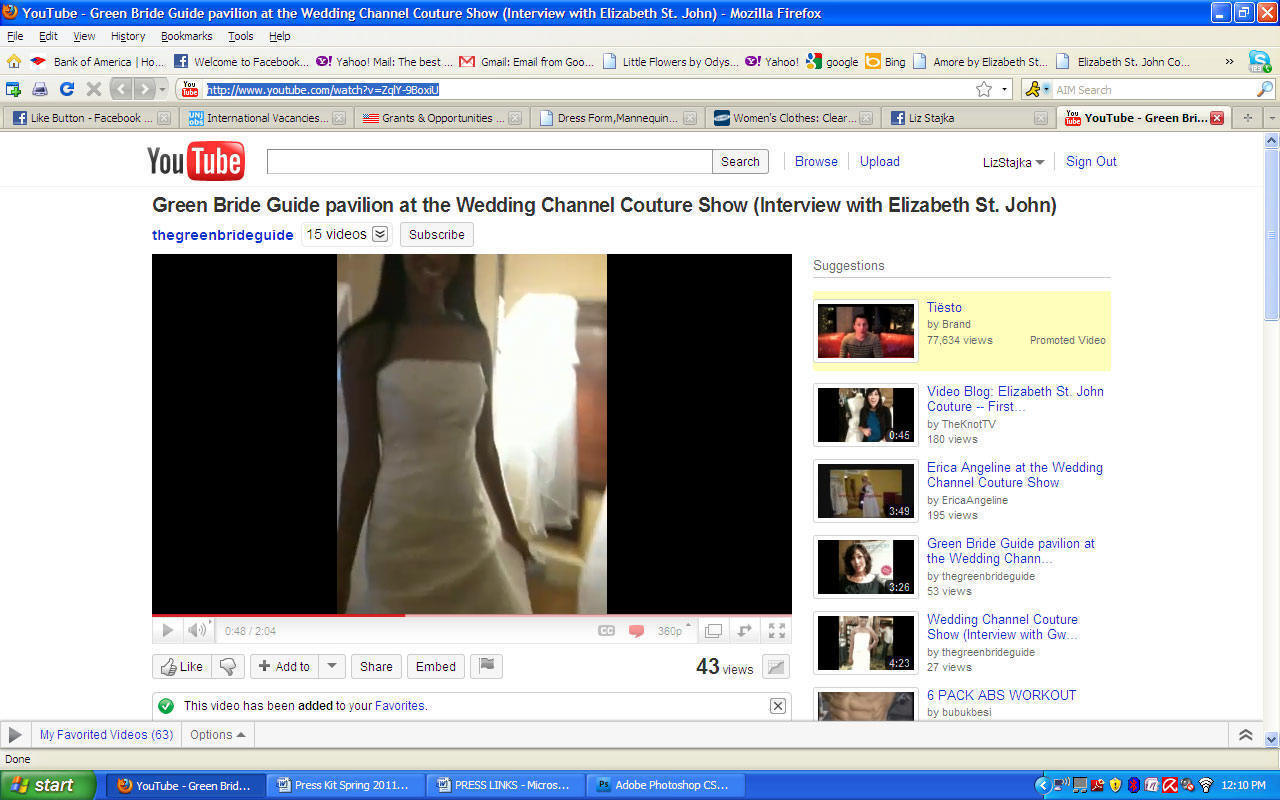Open the Gmail bookmark

526,61
